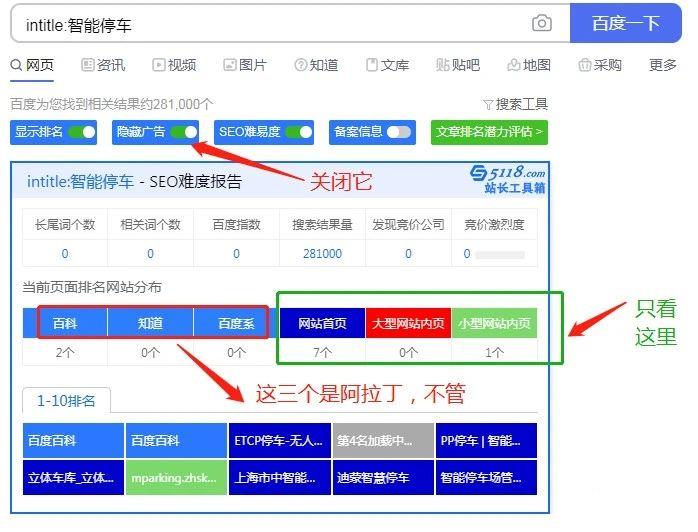Open 搜索工具 options
698x532 pixels.
(521, 105)
